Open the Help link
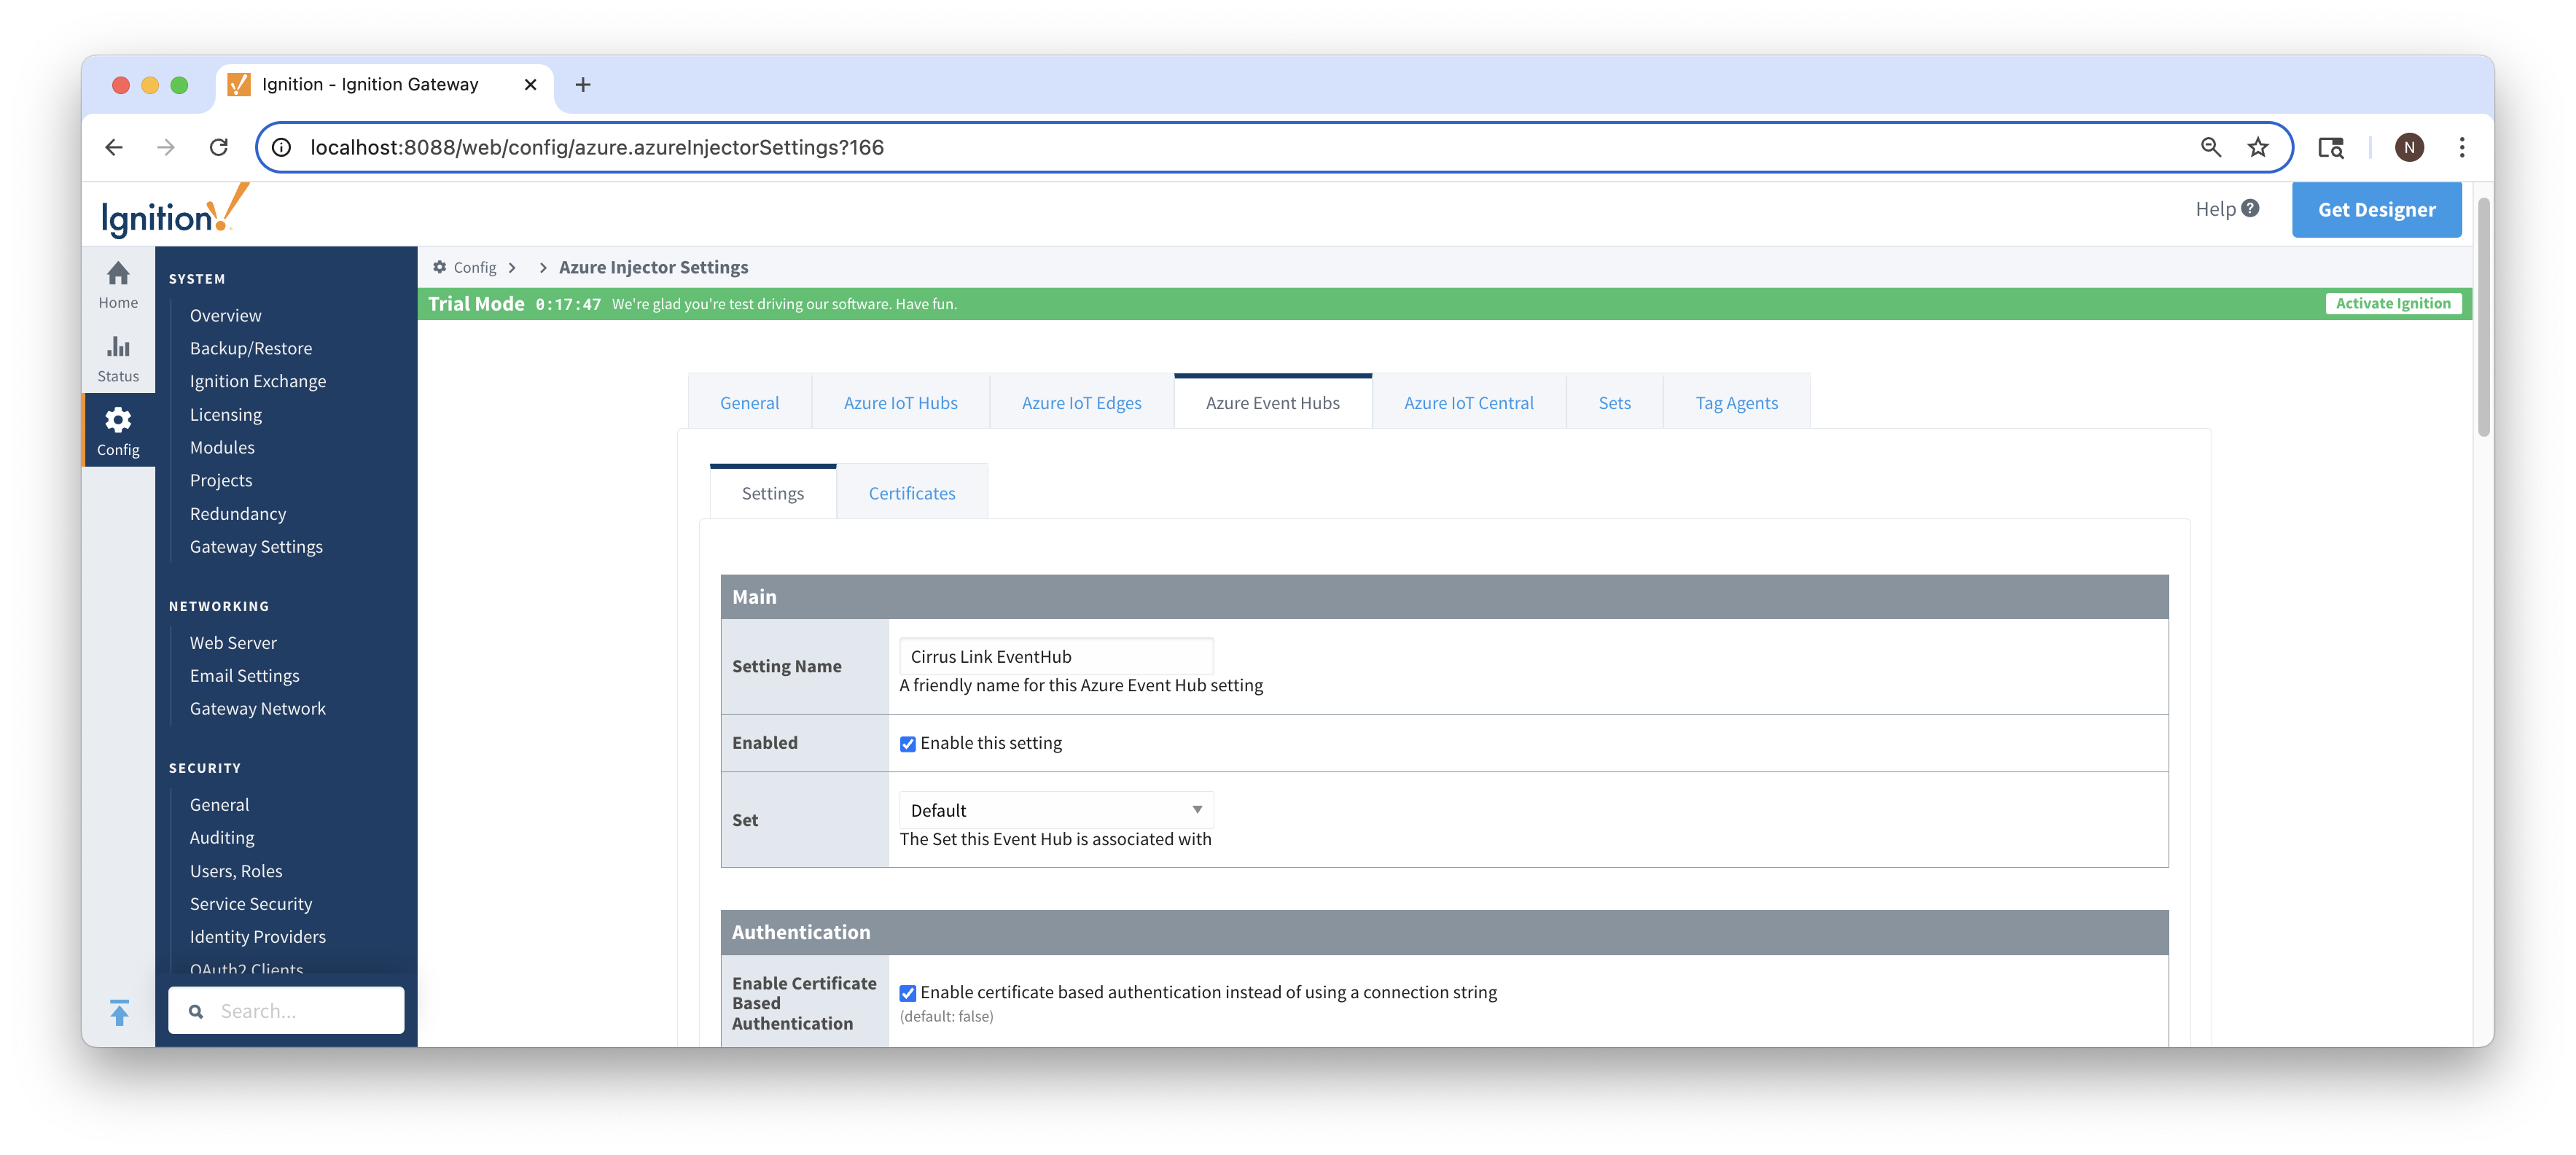 pyautogui.click(x=2226, y=209)
